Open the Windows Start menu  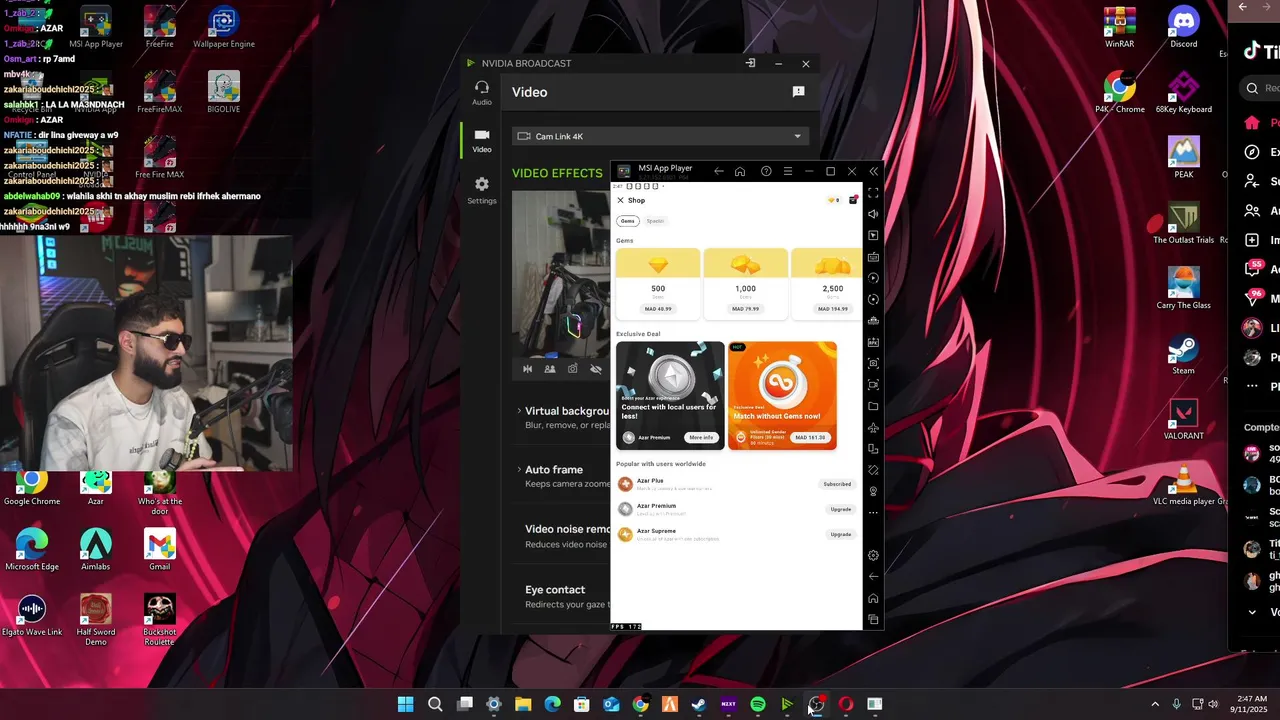pos(405,704)
